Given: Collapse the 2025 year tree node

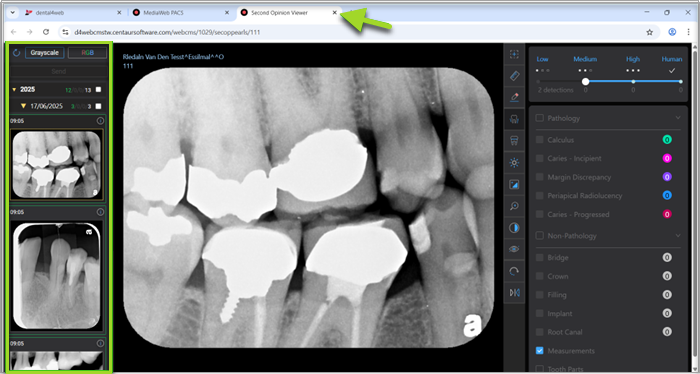Looking at the screenshot, I should pyautogui.click(x=14, y=90).
